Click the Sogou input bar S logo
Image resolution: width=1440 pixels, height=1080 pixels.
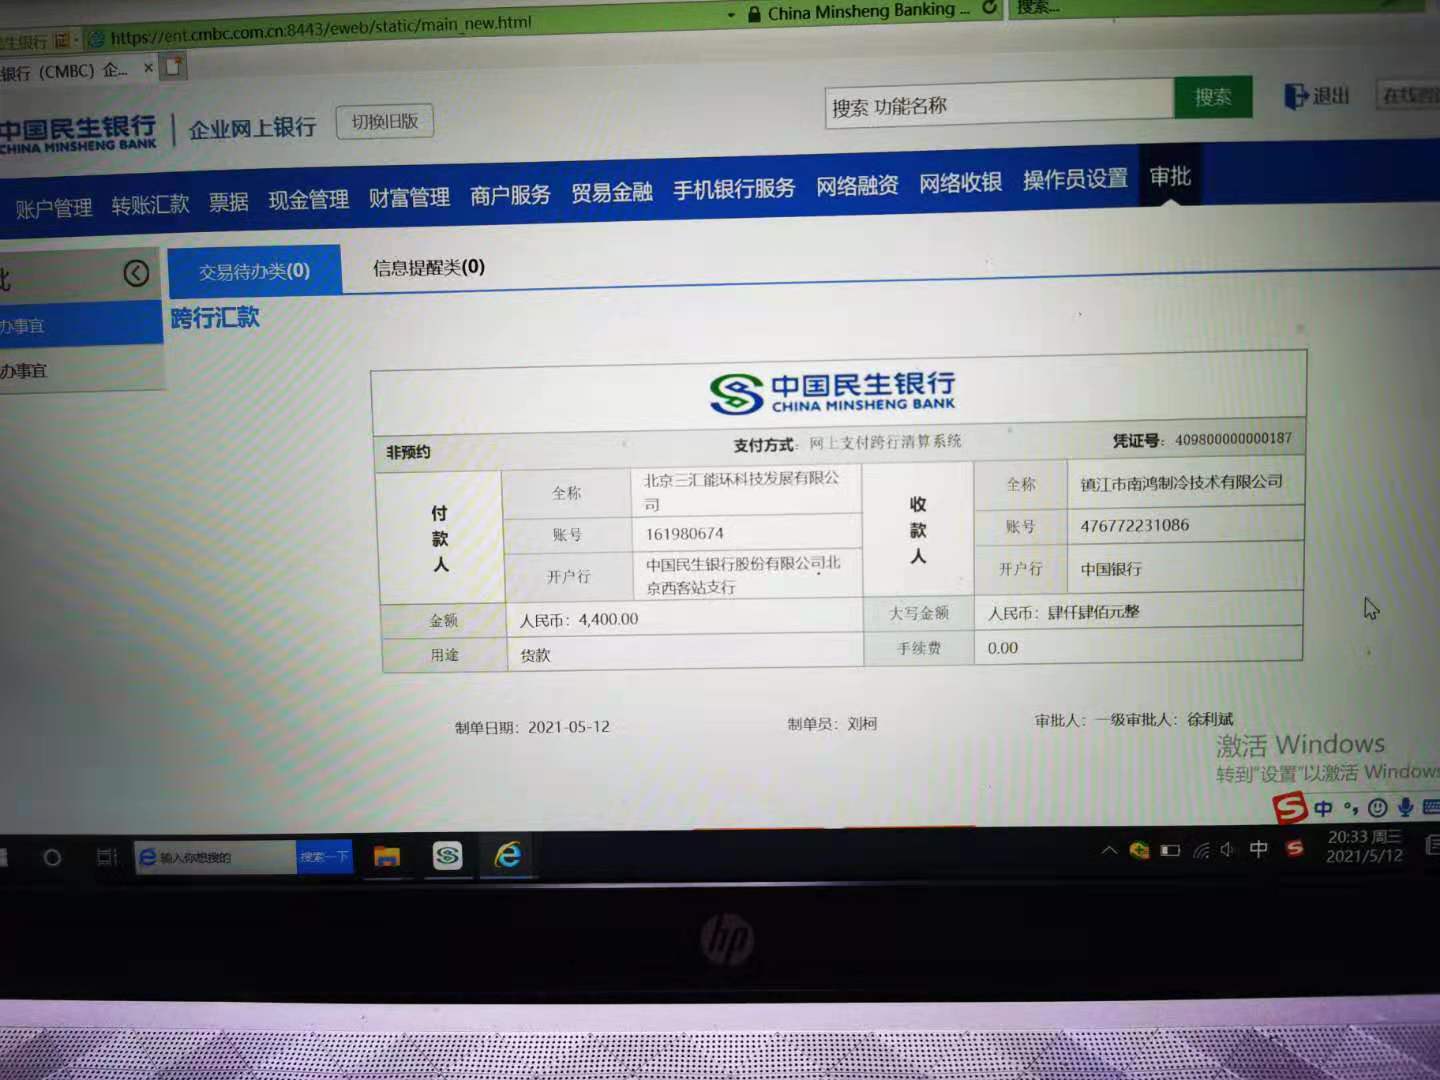click(1290, 806)
